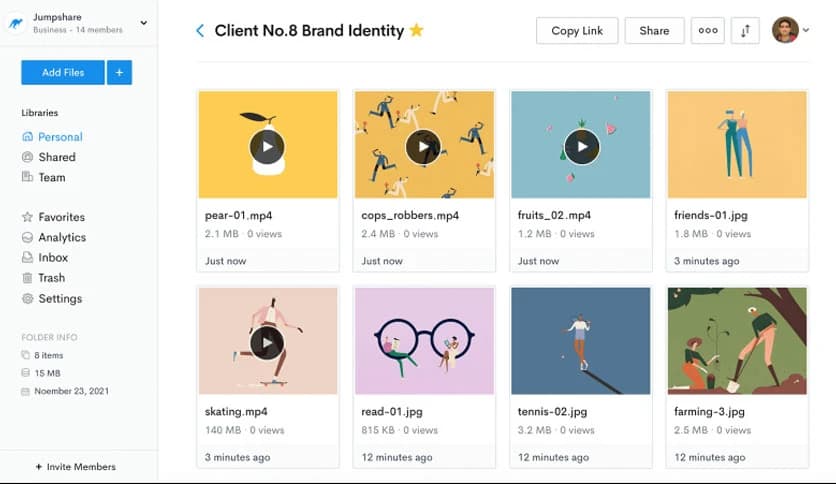836x484 pixels.
Task: Click the back arrow beside folder title
Action: pos(200,31)
